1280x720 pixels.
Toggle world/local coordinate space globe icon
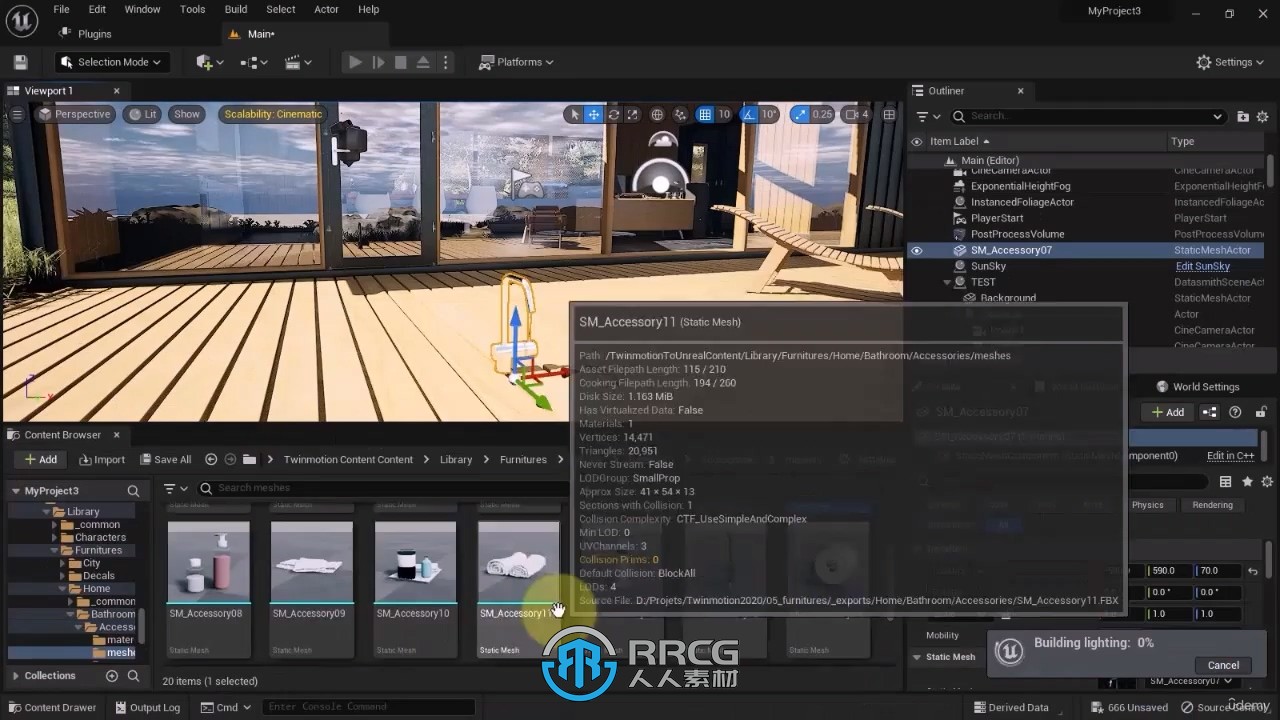(x=657, y=114)
